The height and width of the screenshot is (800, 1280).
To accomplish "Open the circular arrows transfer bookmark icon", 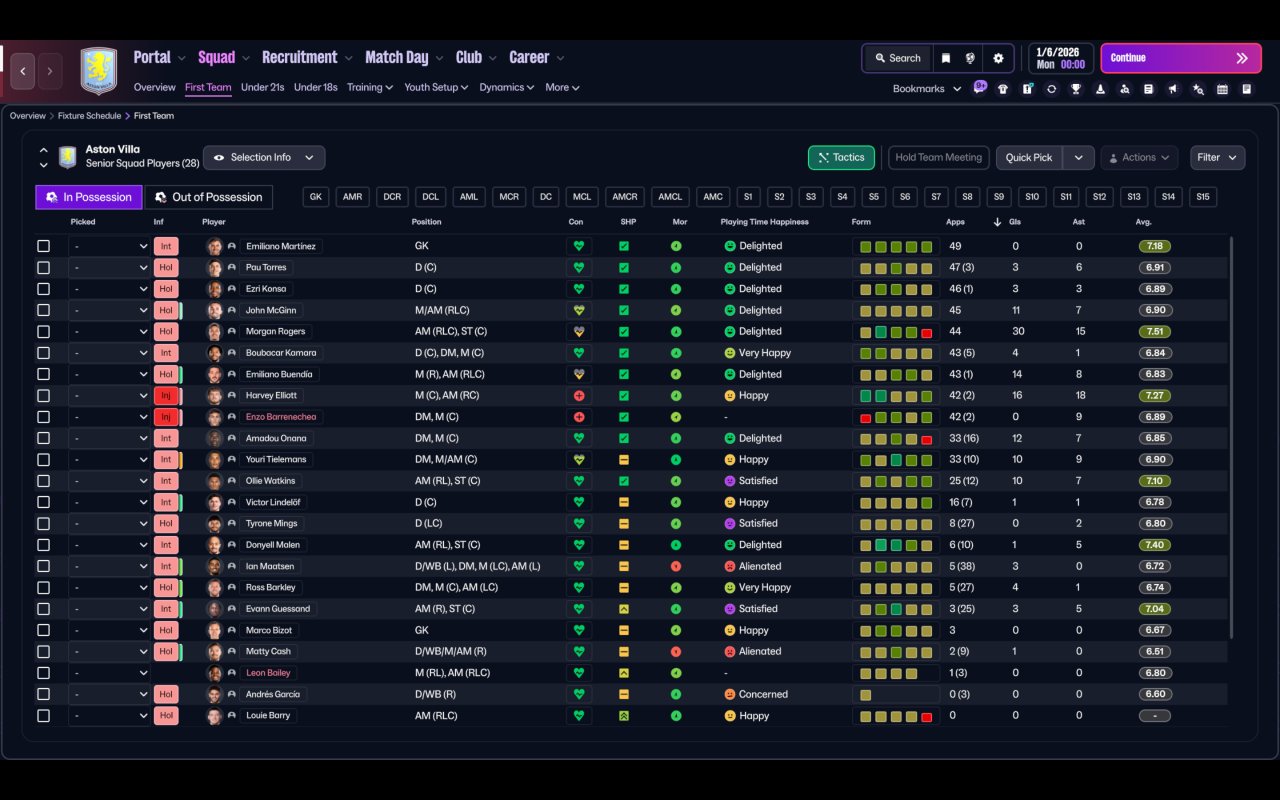I will click(1052, 89).
